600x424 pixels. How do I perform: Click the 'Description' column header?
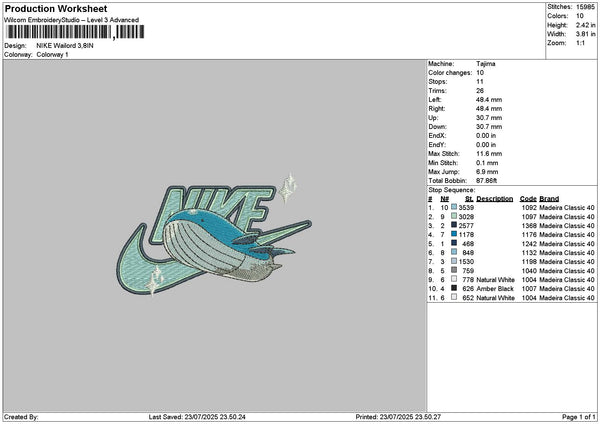495,199
